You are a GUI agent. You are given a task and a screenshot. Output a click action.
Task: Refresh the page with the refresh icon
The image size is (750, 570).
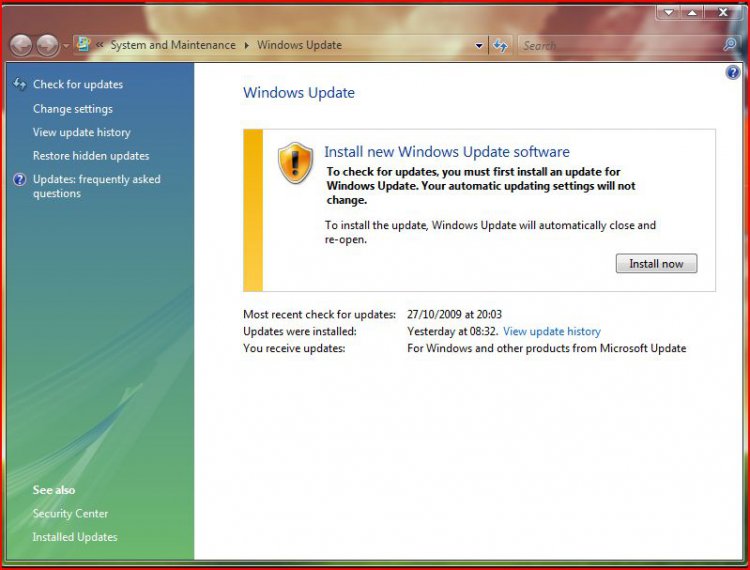coord(500,46)
